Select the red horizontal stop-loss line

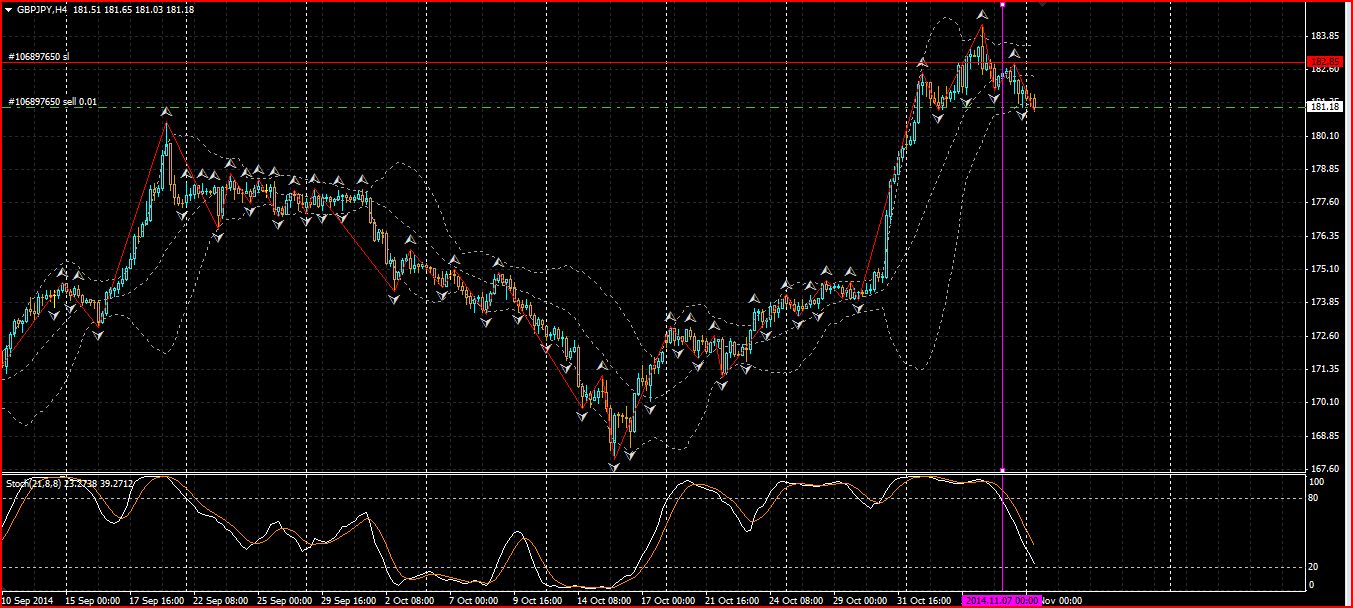pyautogui.click(x=650, y=63)
